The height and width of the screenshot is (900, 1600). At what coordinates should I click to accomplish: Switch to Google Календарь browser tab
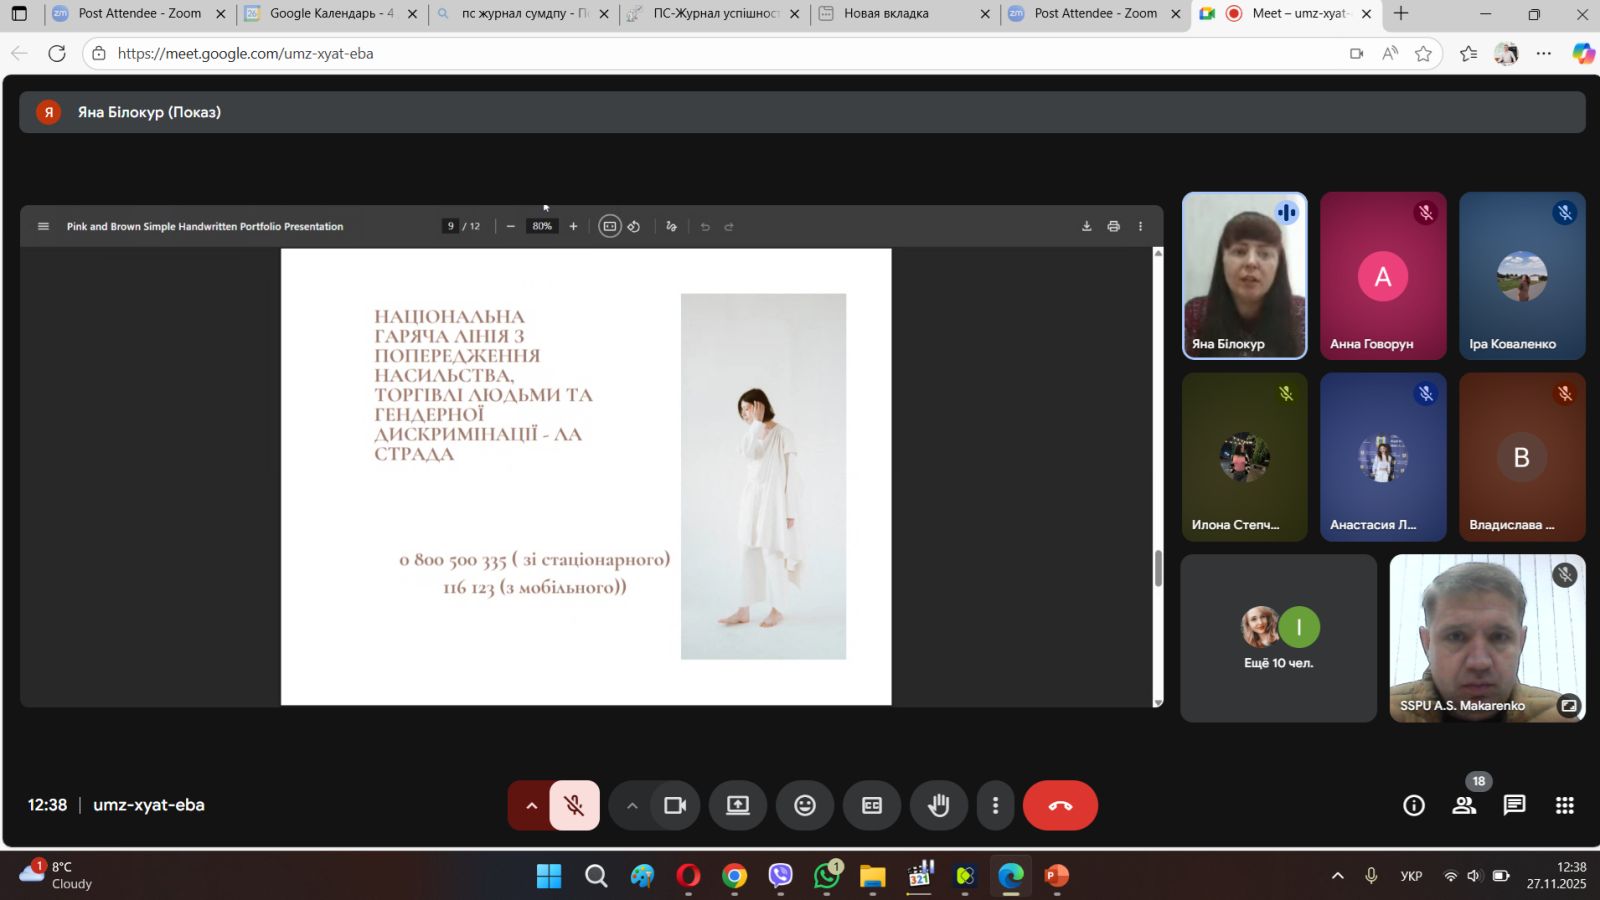click(x=330, y=14)
